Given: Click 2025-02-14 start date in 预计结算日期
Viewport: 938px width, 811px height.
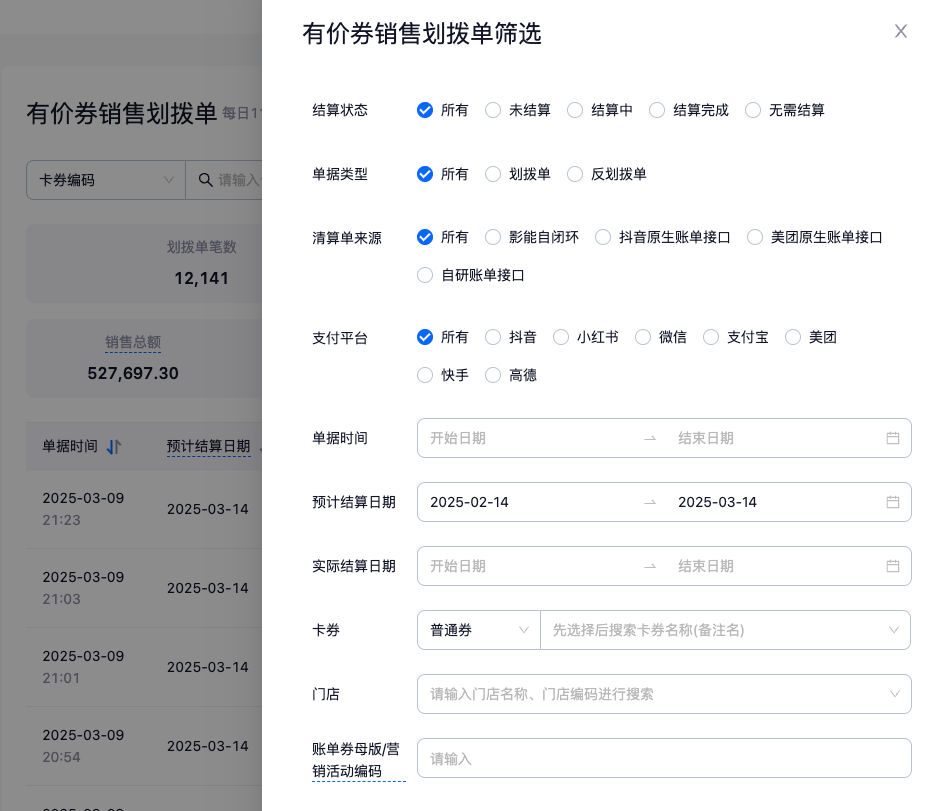Looking at the screenshot, I should click(x=470, y=502).
